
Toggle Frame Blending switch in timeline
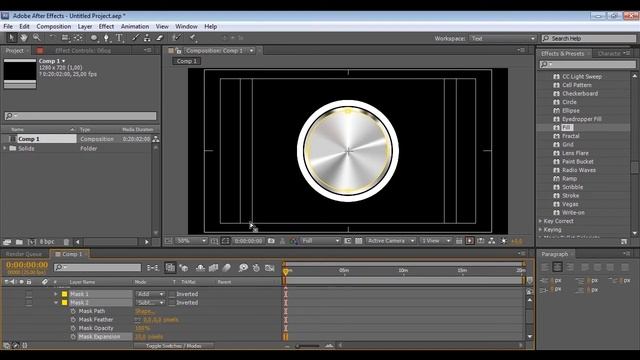[x=213, y=268]
